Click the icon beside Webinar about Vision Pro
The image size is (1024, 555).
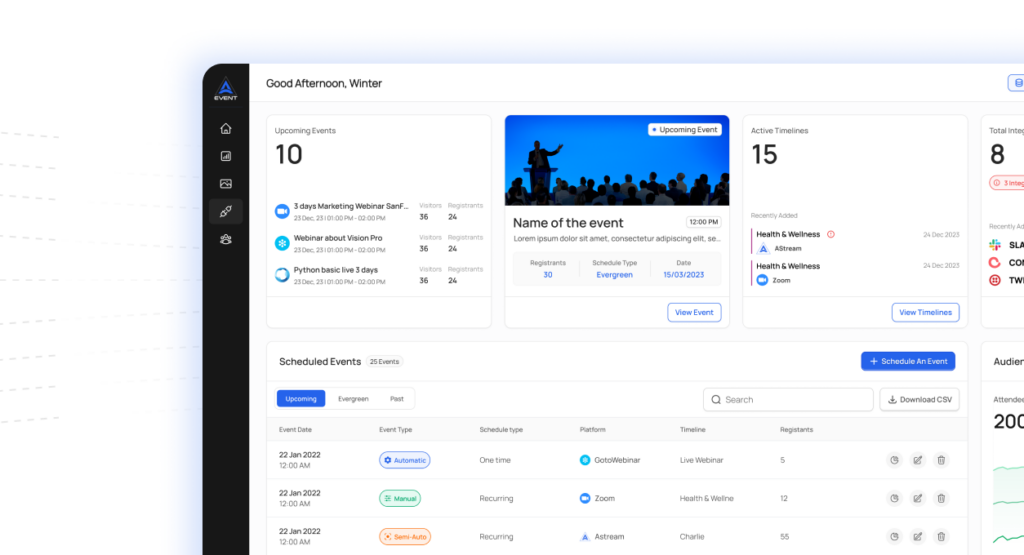[282, 243]
